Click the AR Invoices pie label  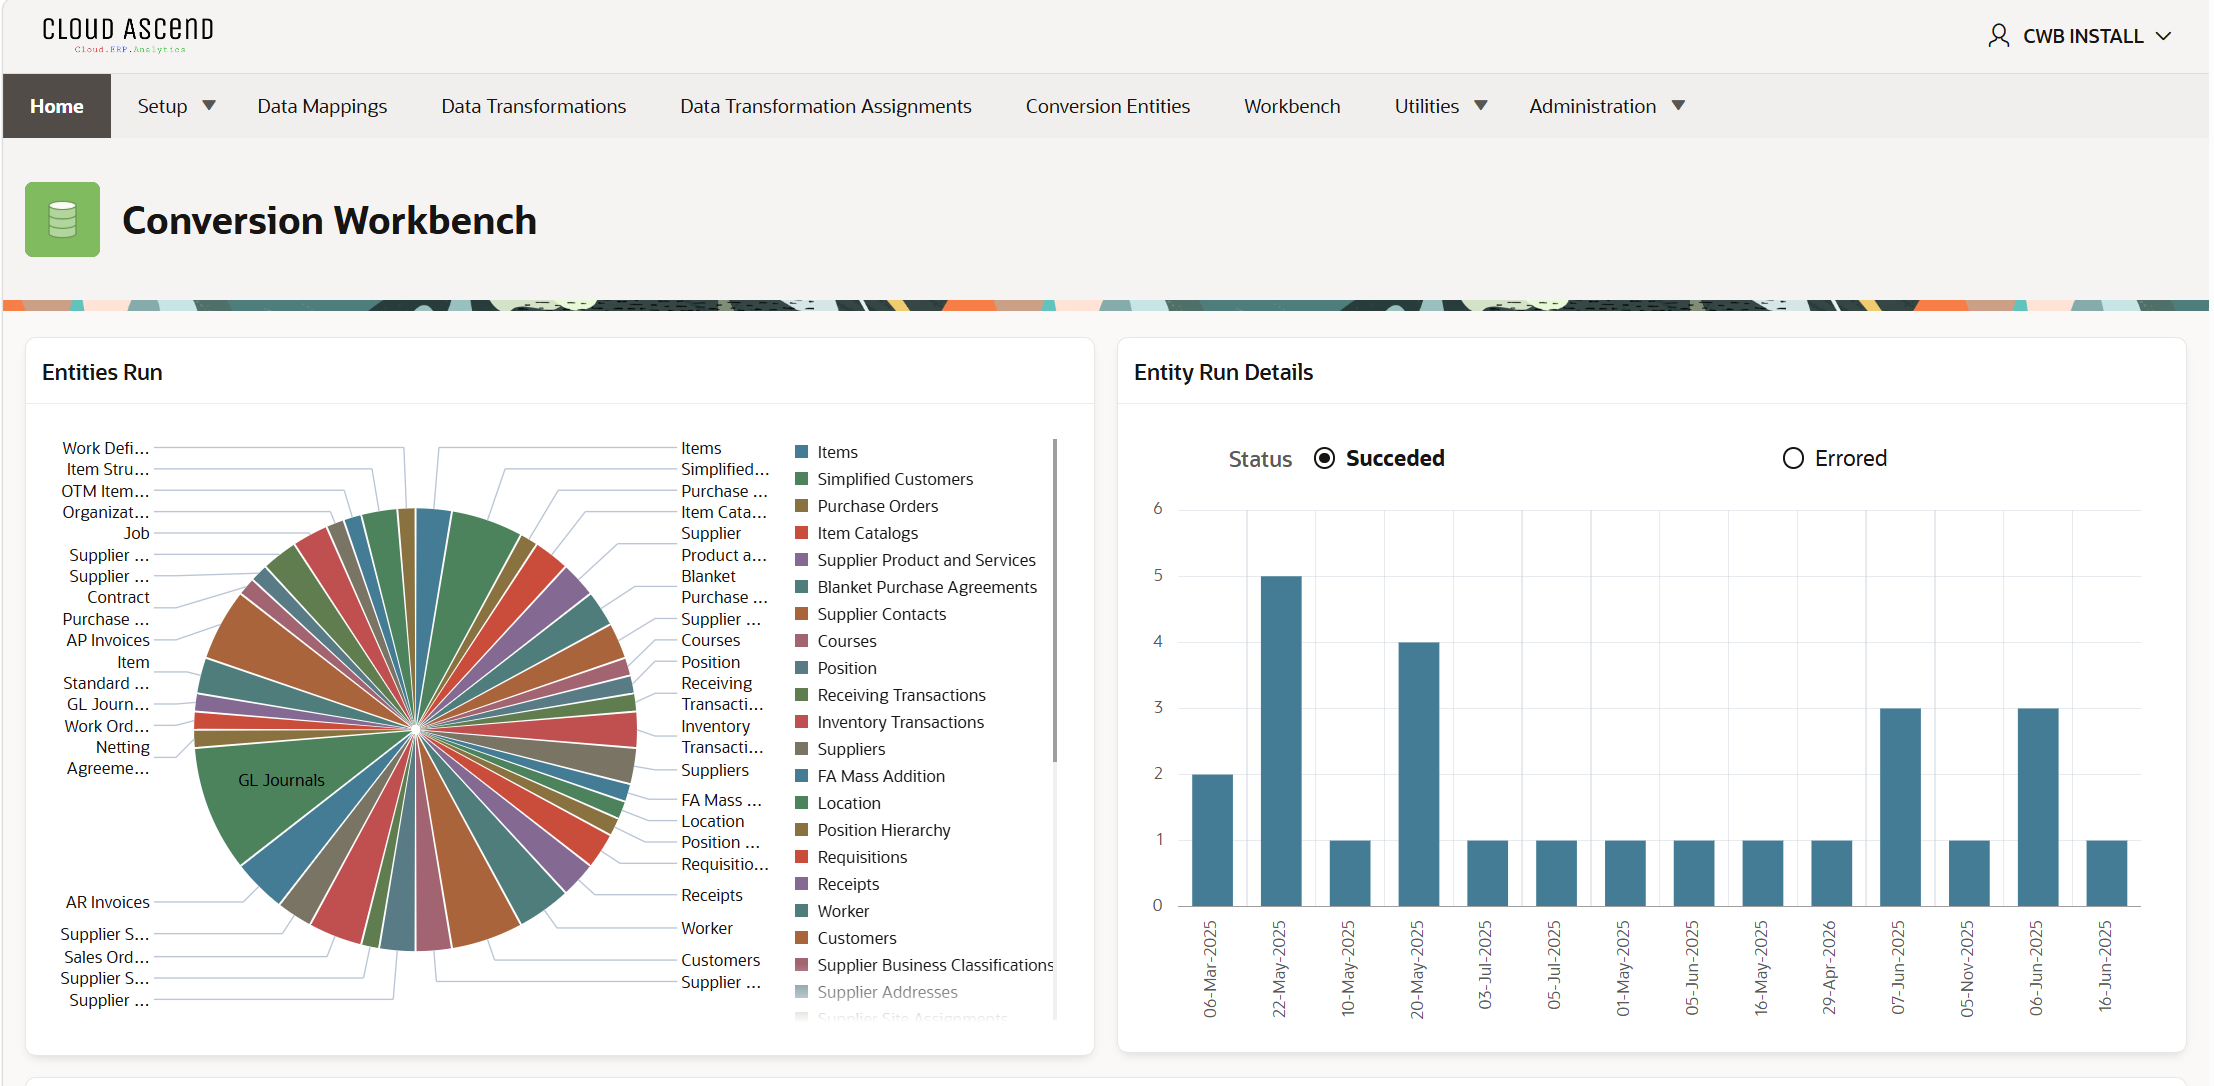[108, 902]
